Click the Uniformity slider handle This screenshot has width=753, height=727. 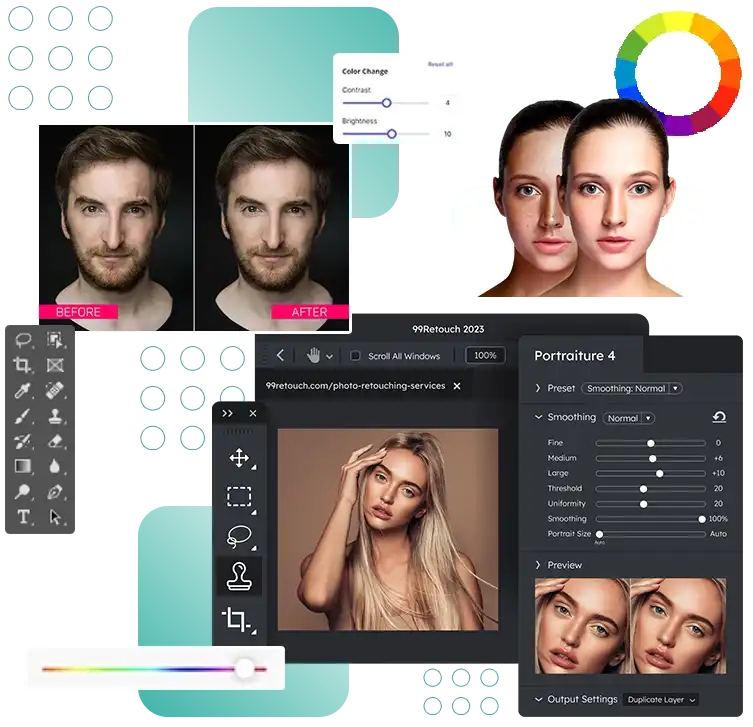(644, 504)
